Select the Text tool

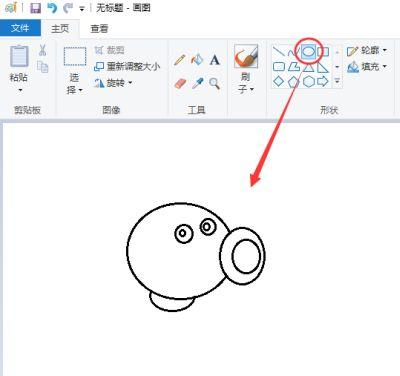215,60
